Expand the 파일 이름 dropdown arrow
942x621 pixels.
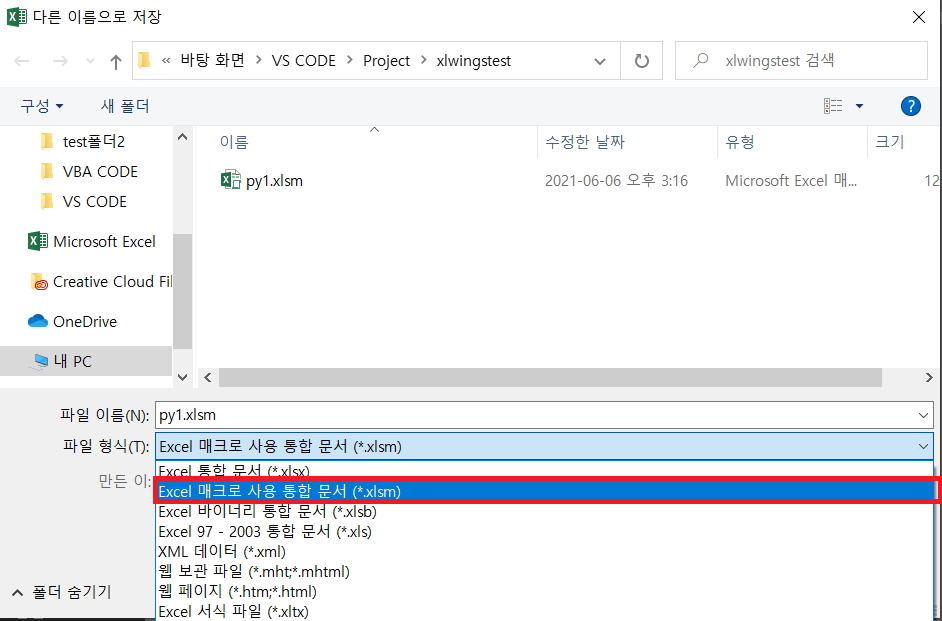tap(923, 415)
